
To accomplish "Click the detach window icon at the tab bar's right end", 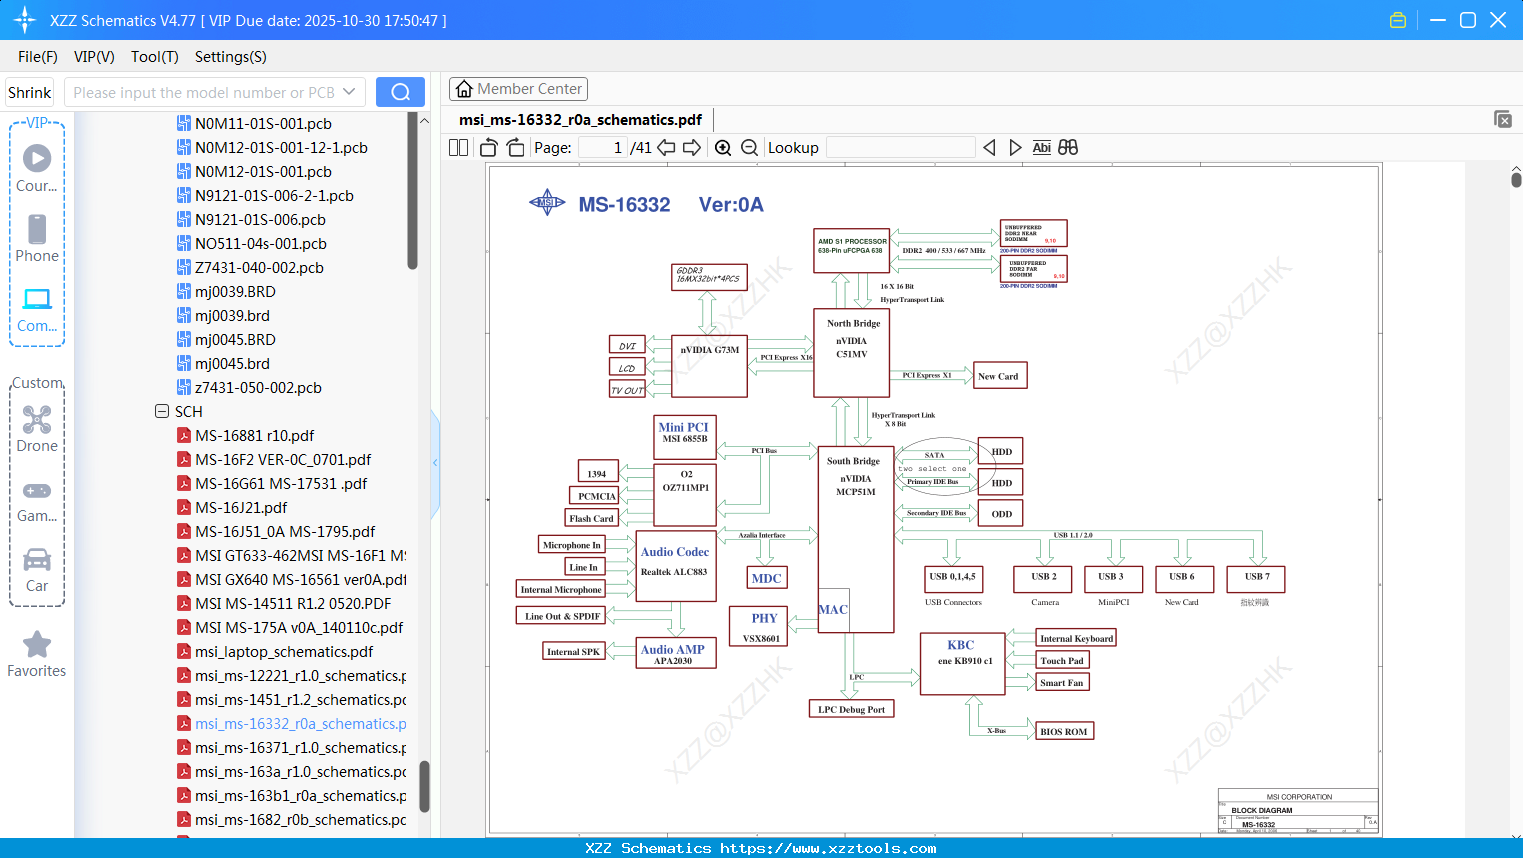I will [1503, 119].
